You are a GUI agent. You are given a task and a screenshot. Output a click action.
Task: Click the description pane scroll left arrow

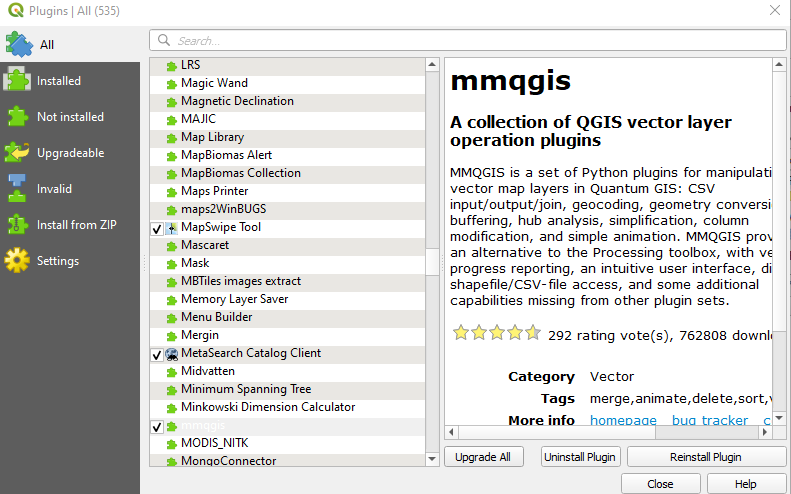click(x=451, y=432)
